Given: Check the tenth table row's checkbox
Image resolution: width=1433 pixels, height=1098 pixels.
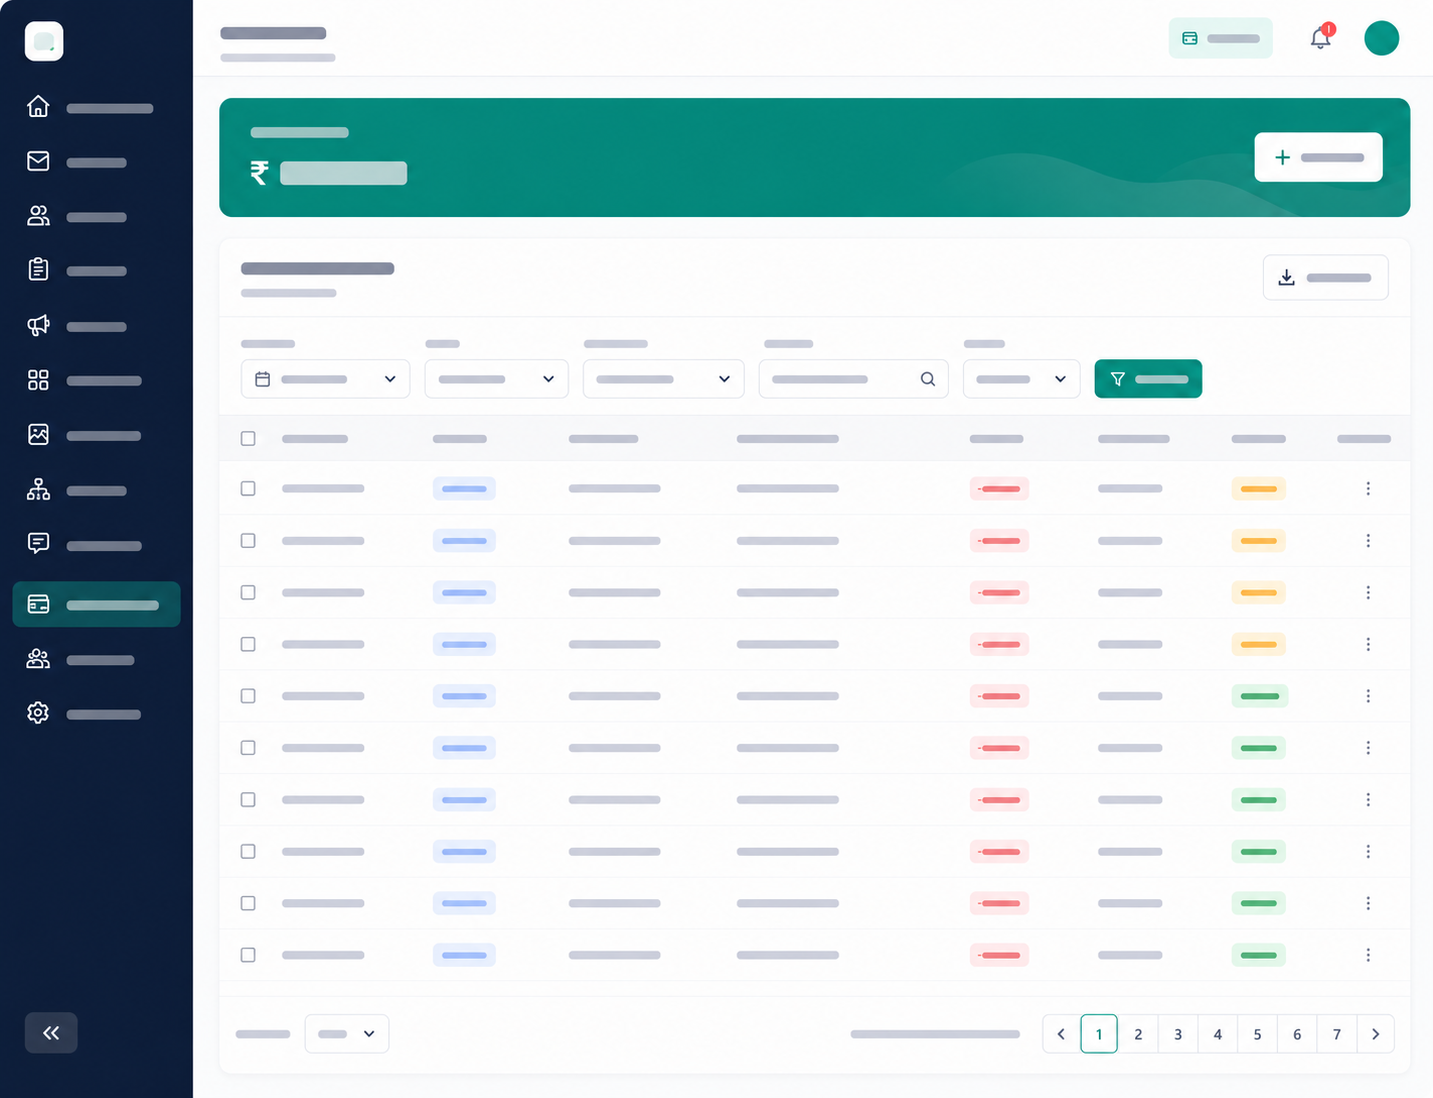Looking at the screenshot, I should (248, 955).
